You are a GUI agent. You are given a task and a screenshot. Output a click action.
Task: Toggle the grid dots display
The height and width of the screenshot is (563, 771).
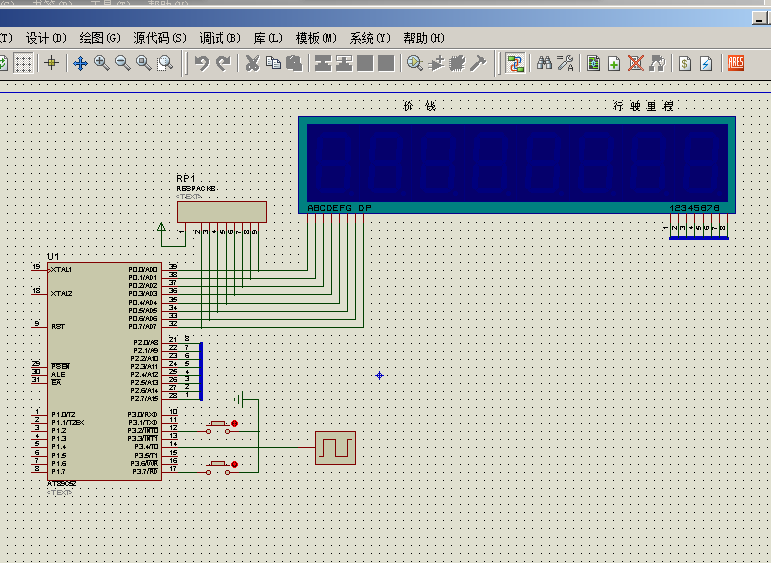point(23,63)
